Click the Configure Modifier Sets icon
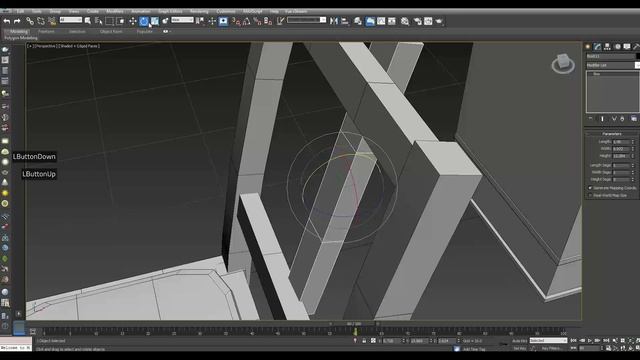Image resolution: width=640 pixels, height=360 pixels. click(x=634, y=119)
